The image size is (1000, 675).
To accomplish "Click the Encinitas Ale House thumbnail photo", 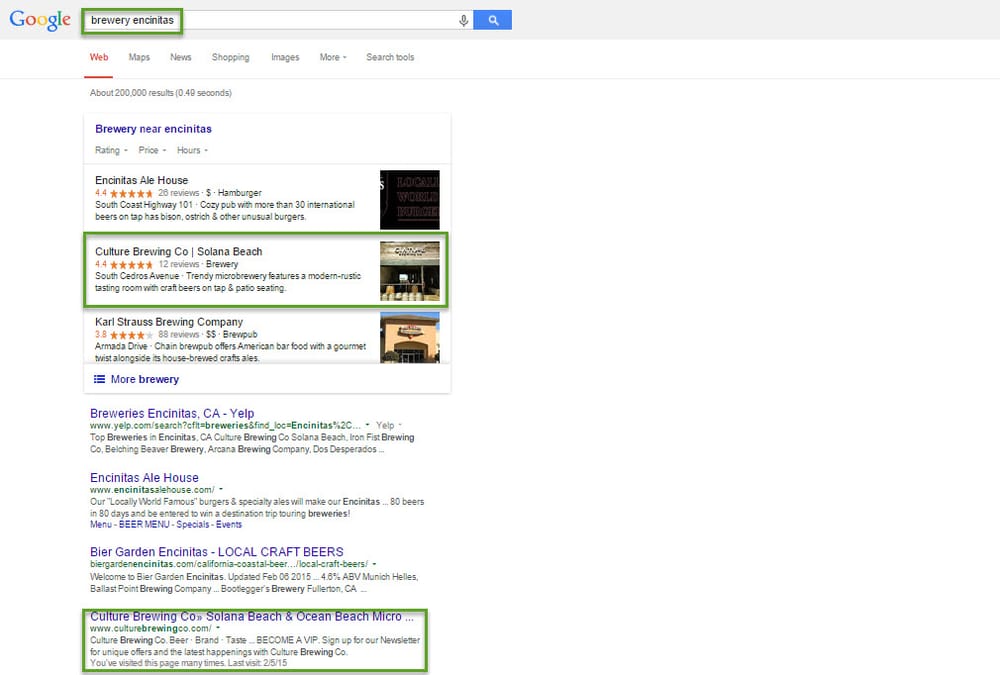I will (x=409, y=200).
